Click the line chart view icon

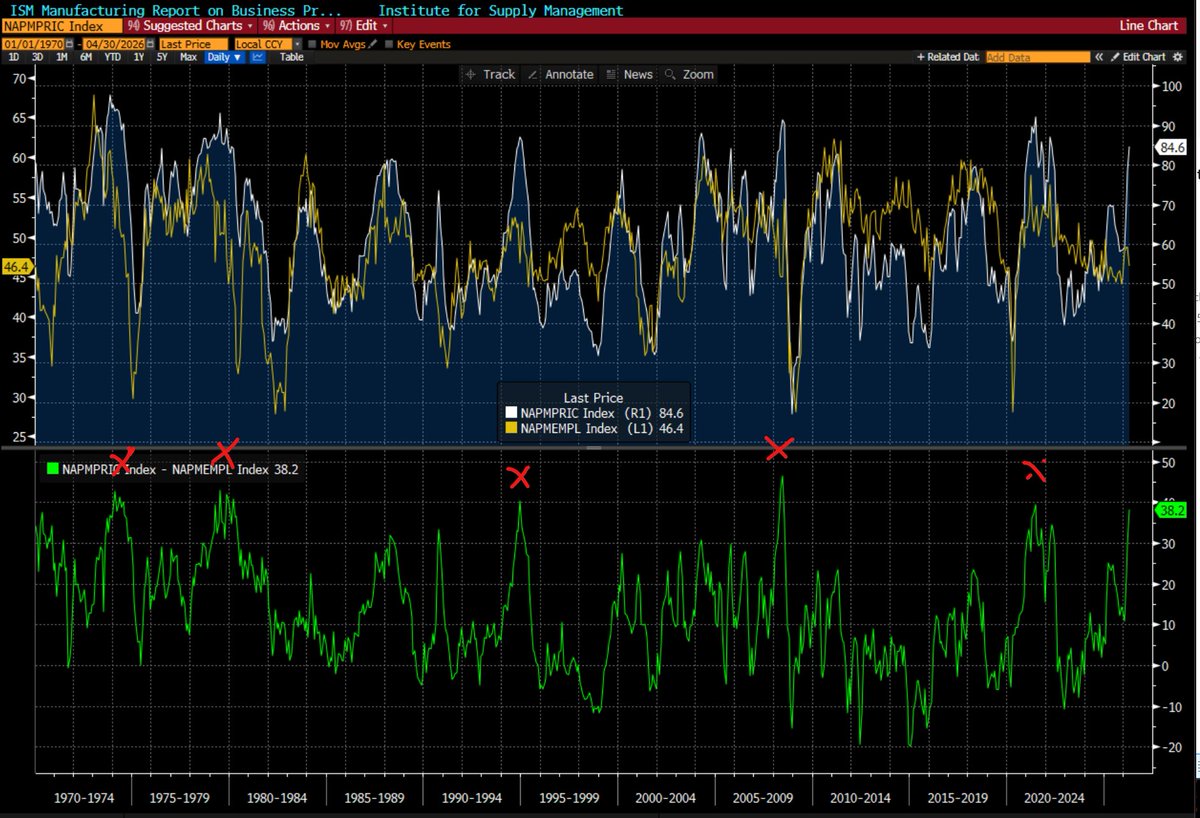click(x=257, y=57)
